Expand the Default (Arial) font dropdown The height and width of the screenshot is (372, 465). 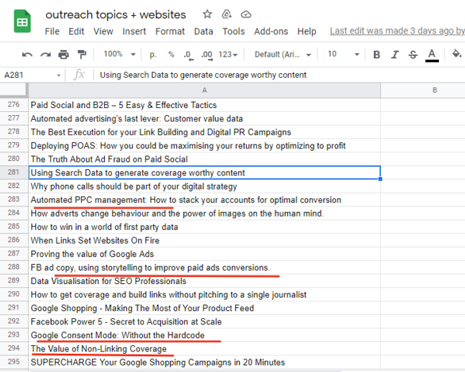coord(282,54)
